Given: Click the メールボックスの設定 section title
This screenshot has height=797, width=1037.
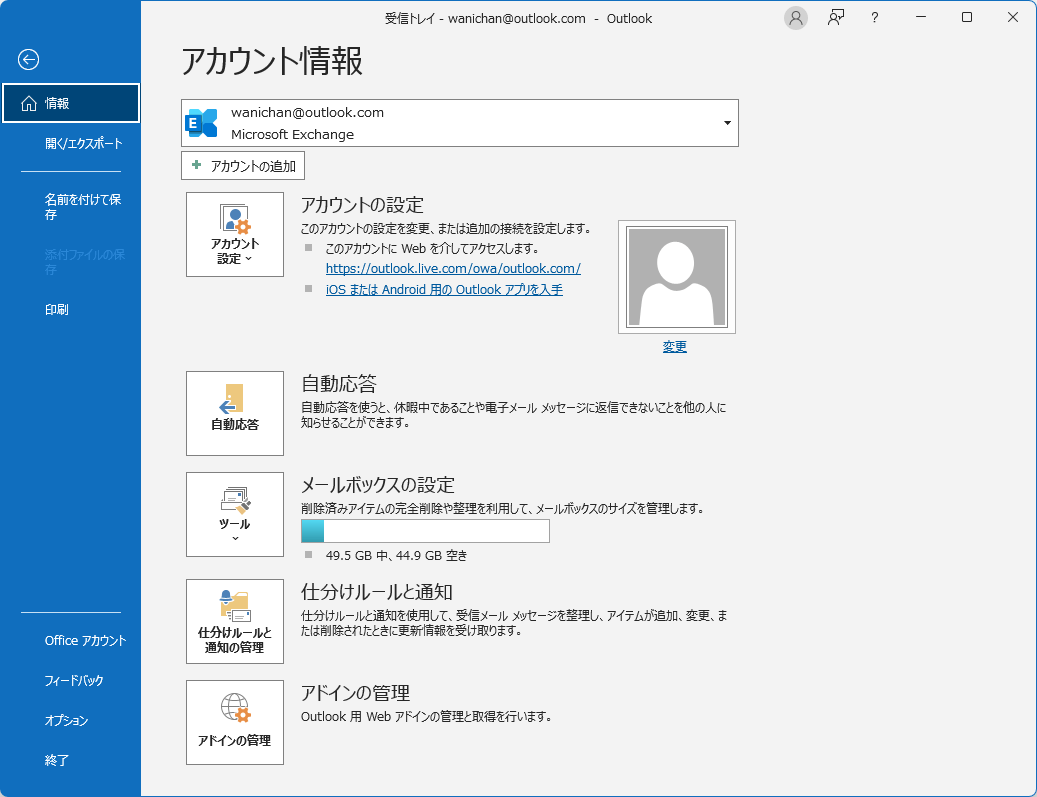Looking at the screenshot, I should point(378,485).
